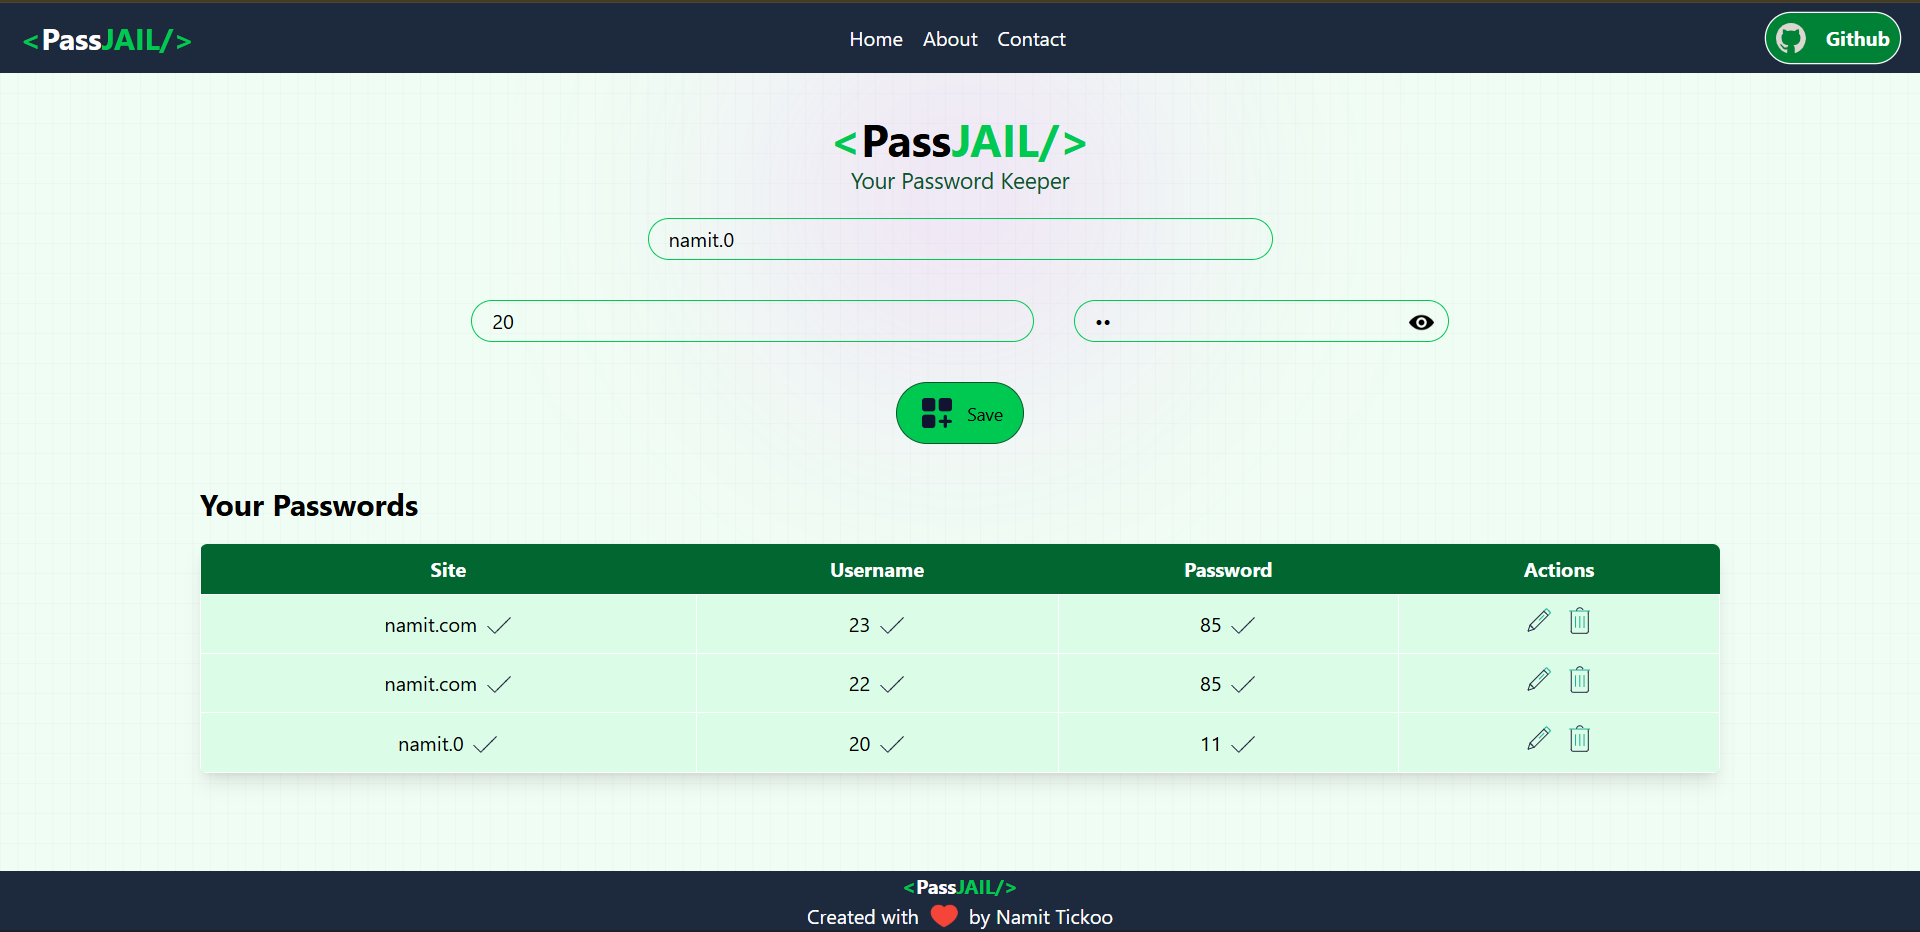This screenshot has height=932, width=1920.
Task: Click the Github link button
Action: pyautogui.click(x=1833, y=37)
